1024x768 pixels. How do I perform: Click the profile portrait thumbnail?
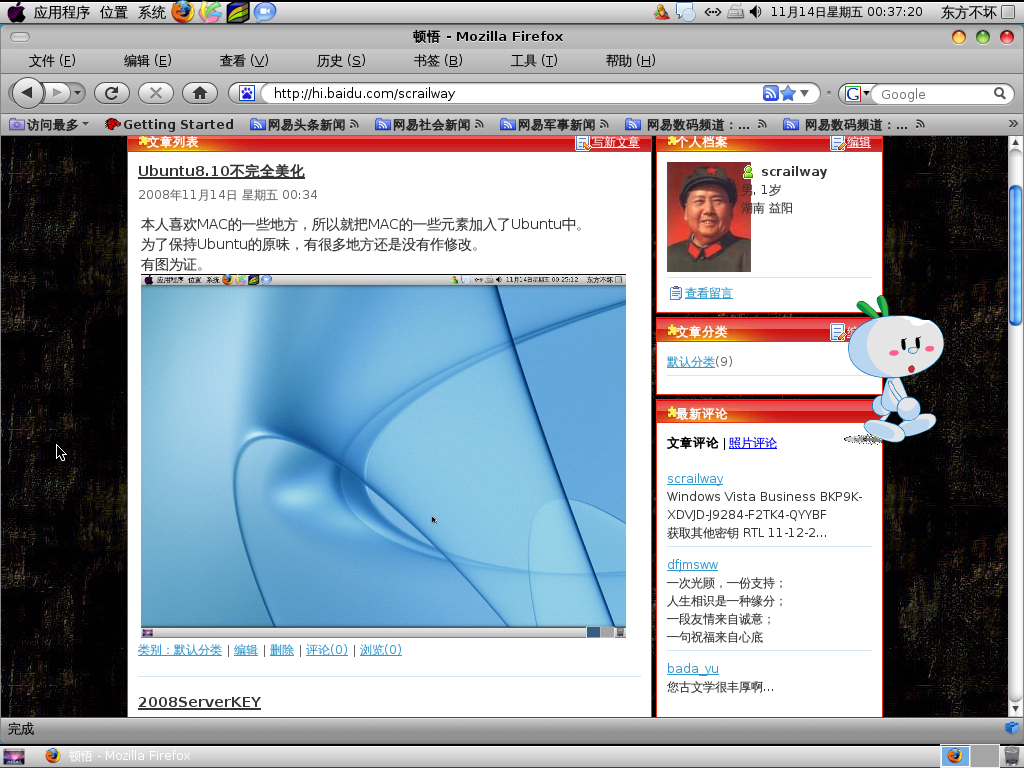click(x=709, y=217)
